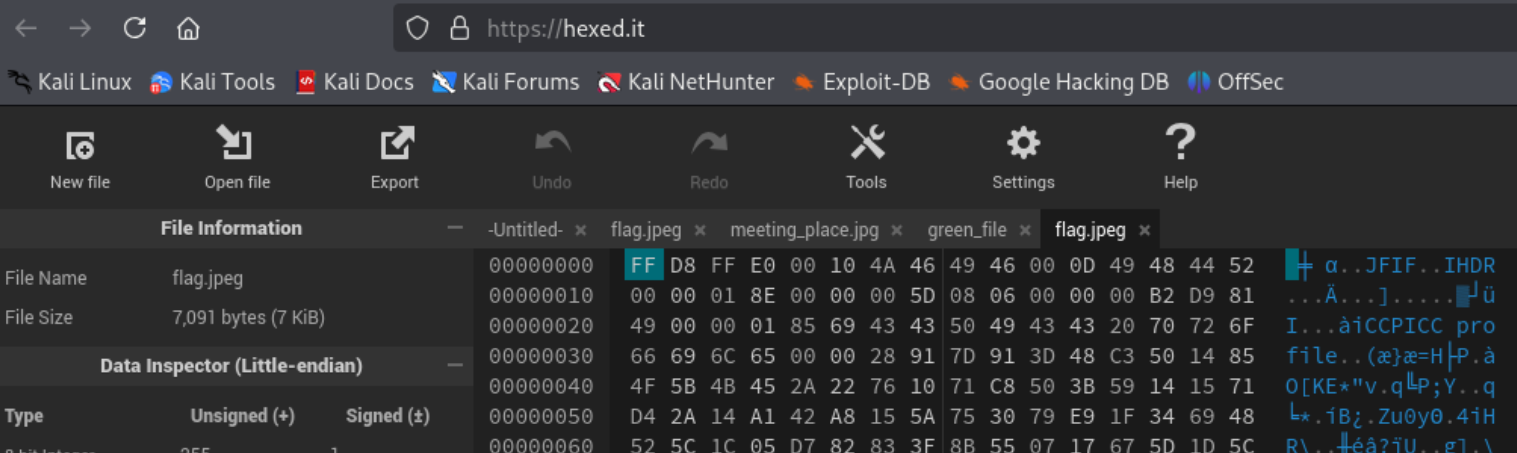Click the Signed (±) column header

tap(387, 416)
